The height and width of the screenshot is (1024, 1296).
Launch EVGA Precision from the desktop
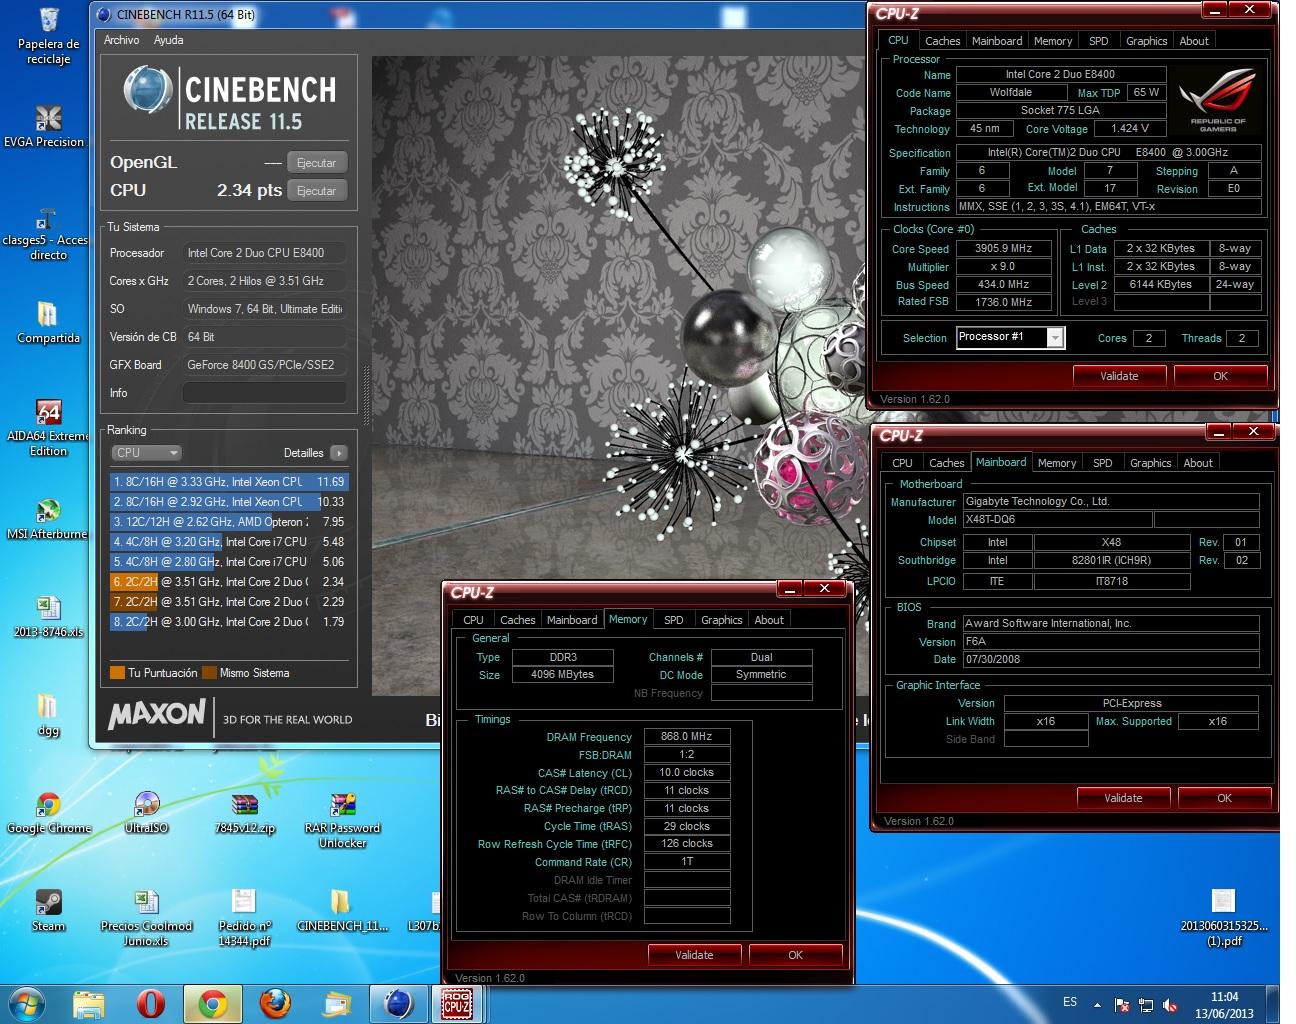44,127
